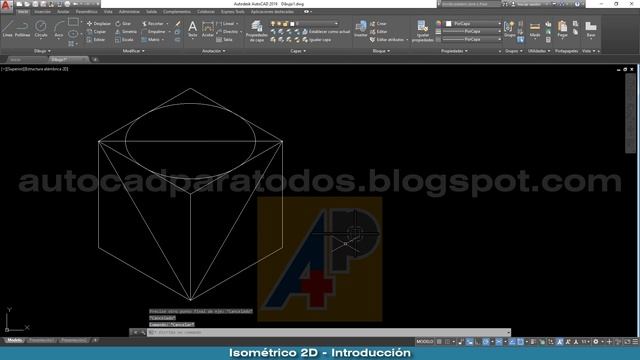640x360 pixels.
Task: Click the white PorCapa color swatch
Action: [449, 24]
